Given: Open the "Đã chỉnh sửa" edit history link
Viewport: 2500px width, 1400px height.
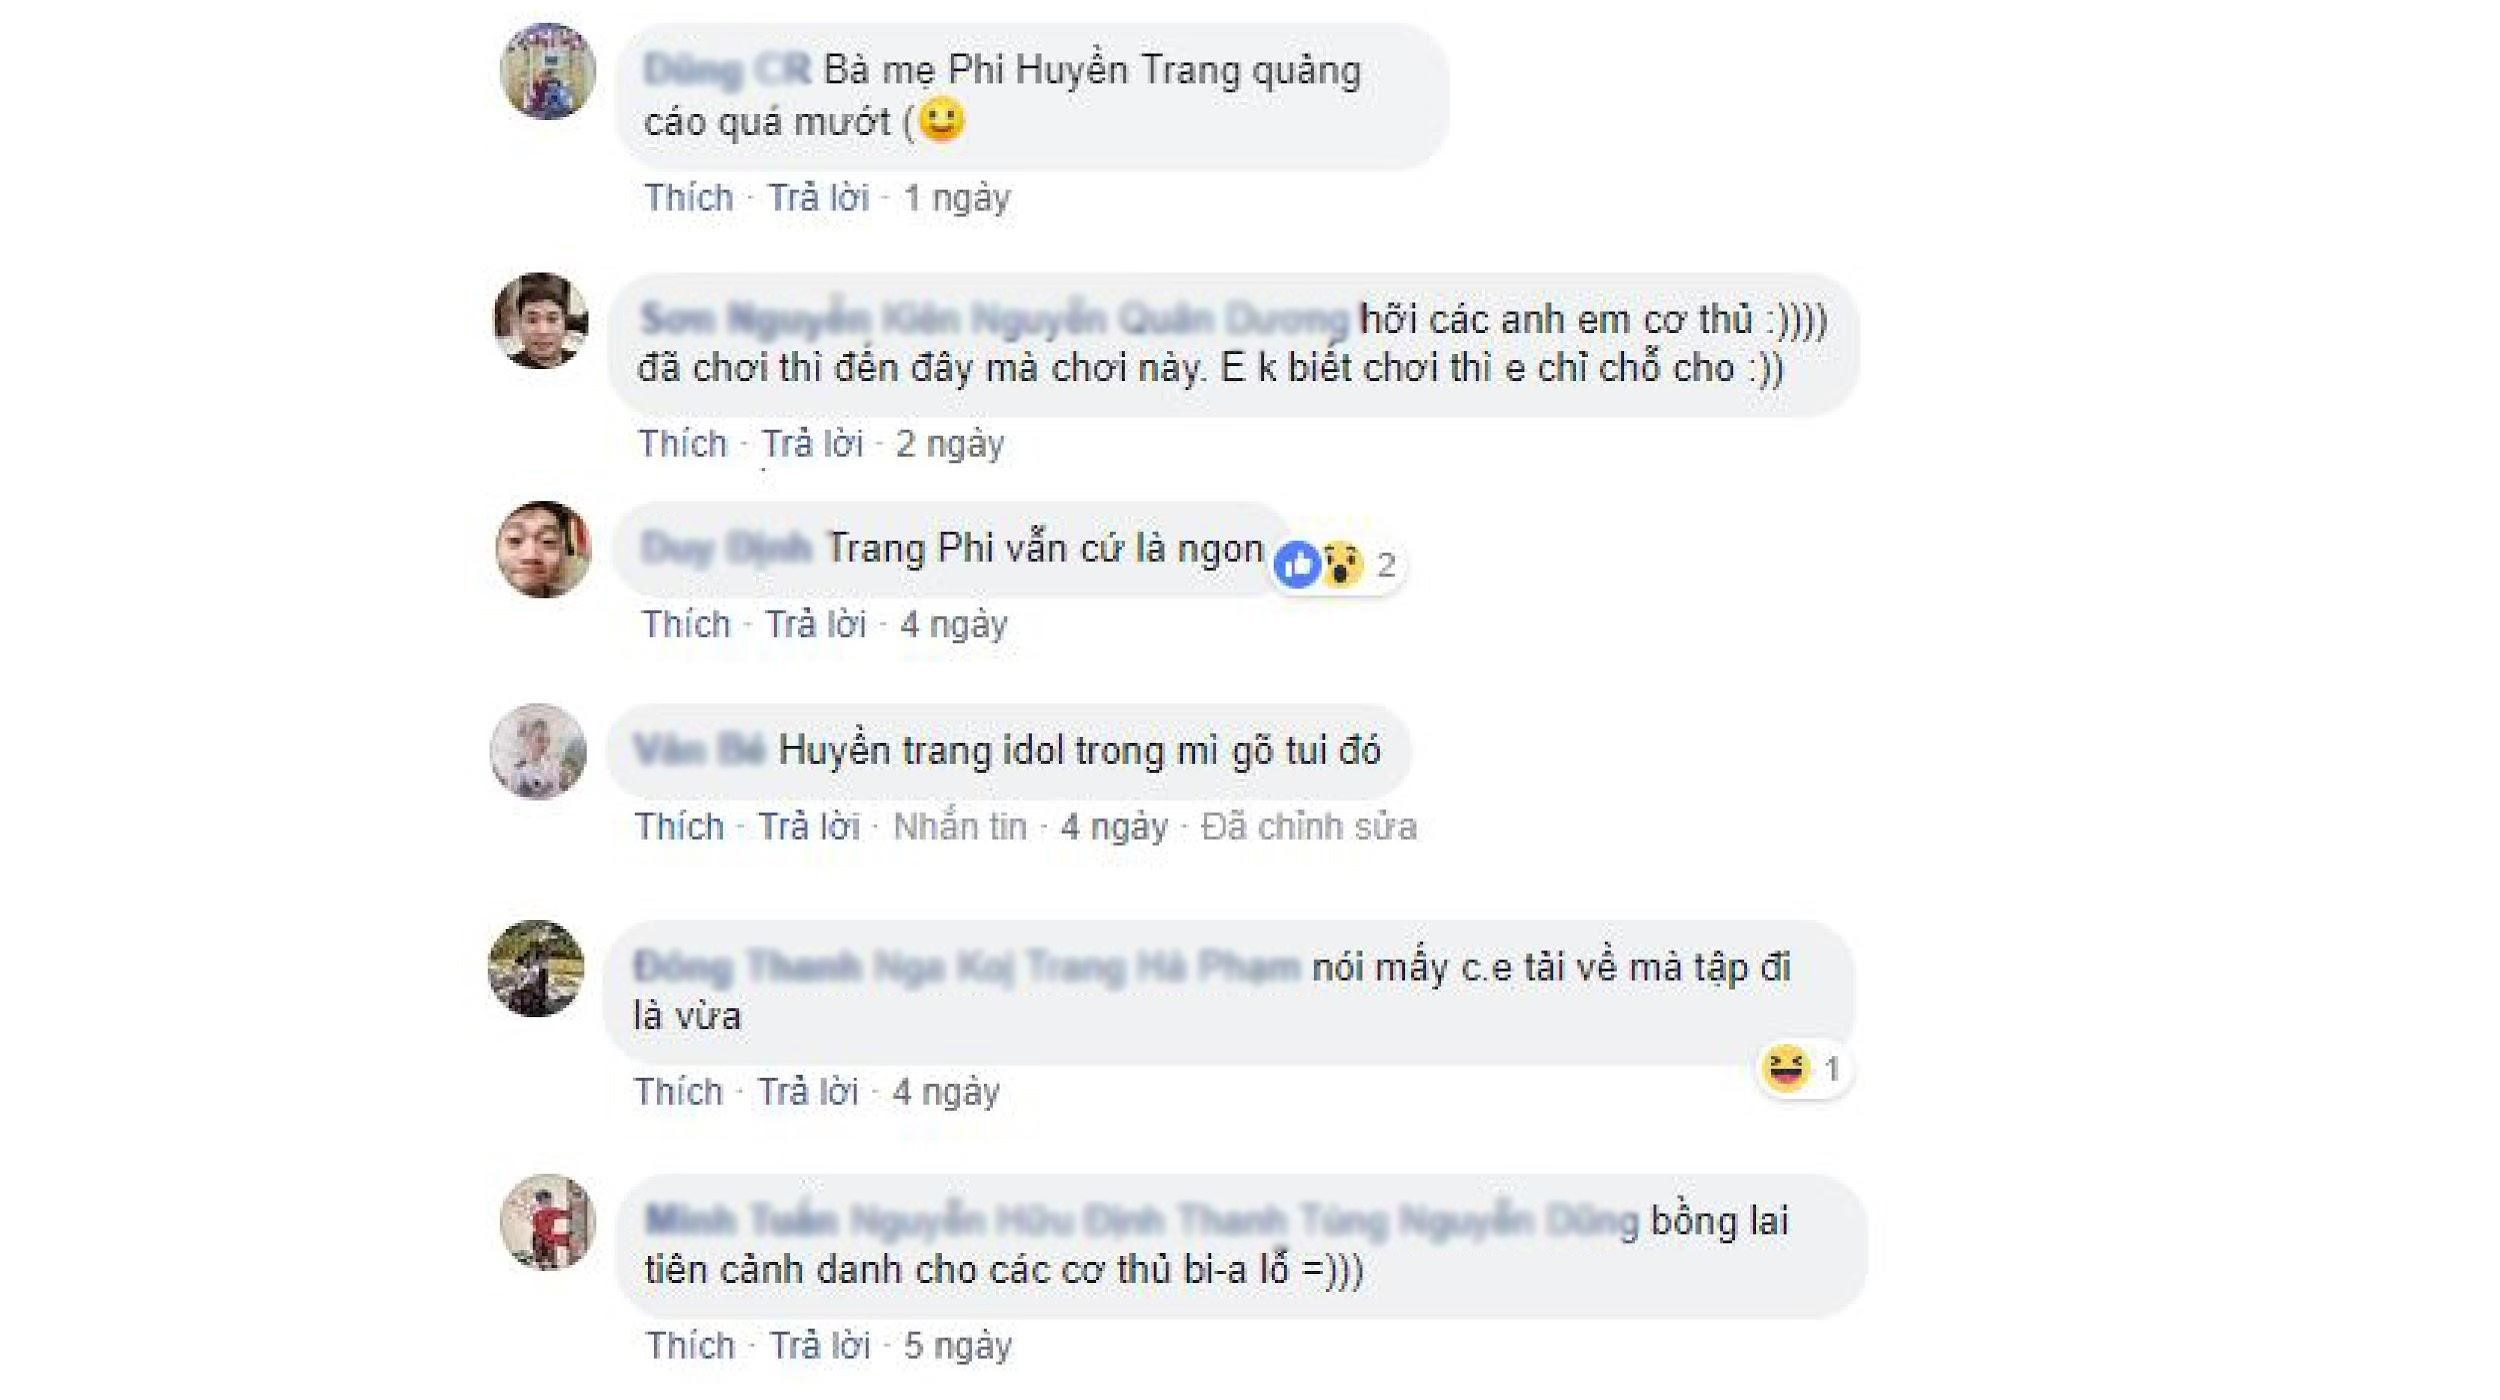Looking at the screenshot, I should coord(1309,827).
